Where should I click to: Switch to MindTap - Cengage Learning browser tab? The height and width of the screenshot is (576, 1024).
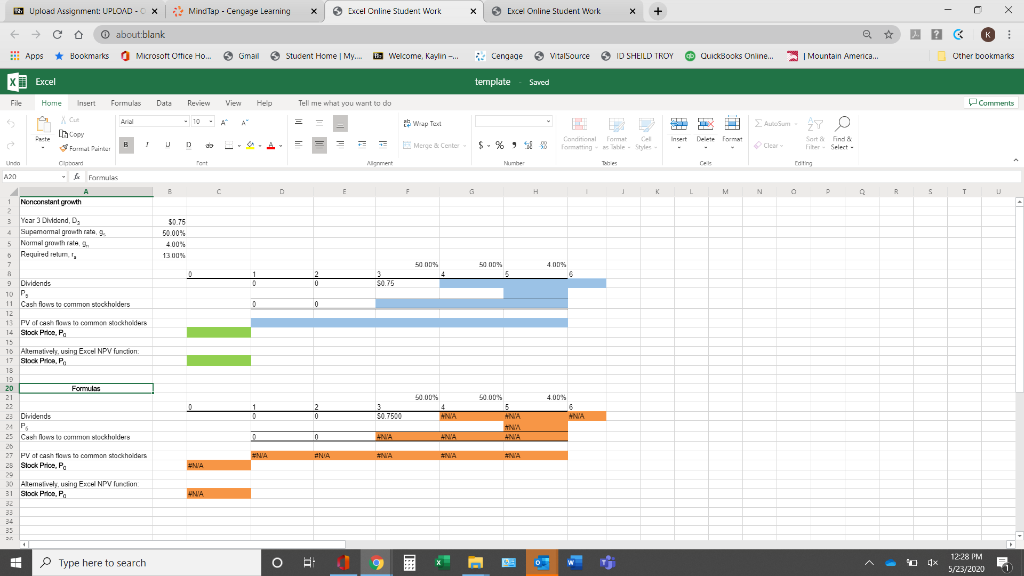245,11
